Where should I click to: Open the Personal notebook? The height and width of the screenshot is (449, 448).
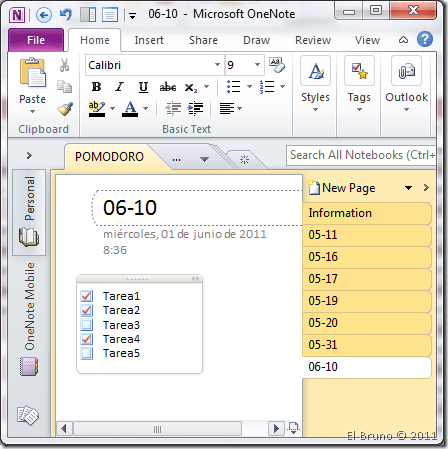29,212
